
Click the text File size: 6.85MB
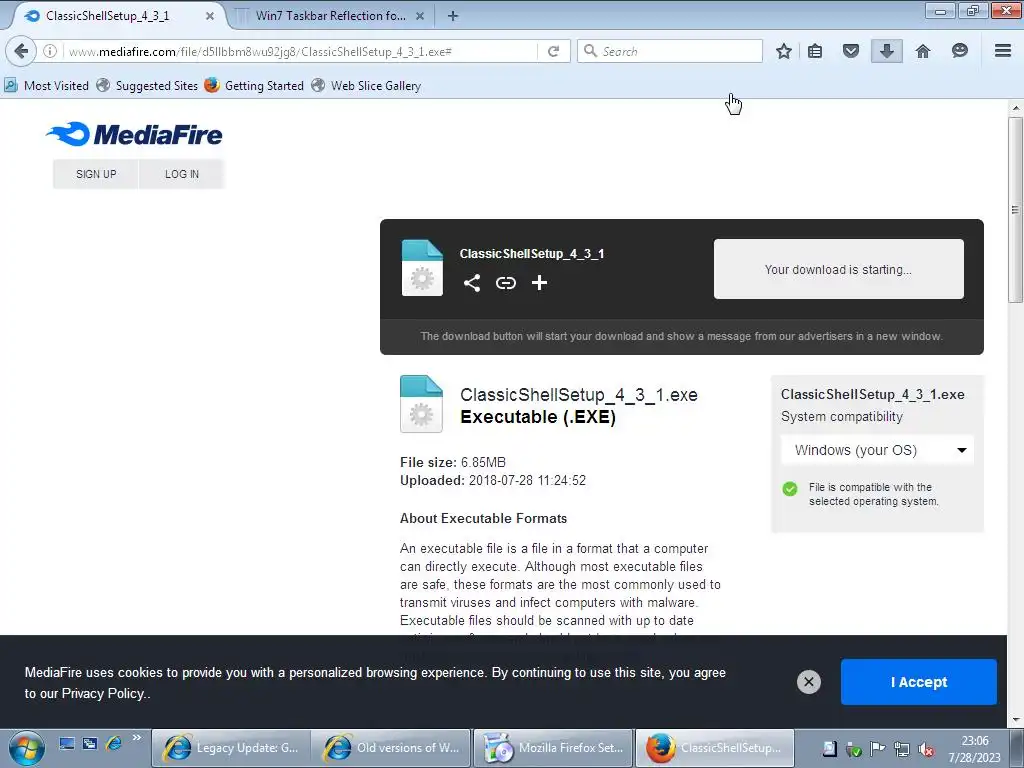coord(453,462)
